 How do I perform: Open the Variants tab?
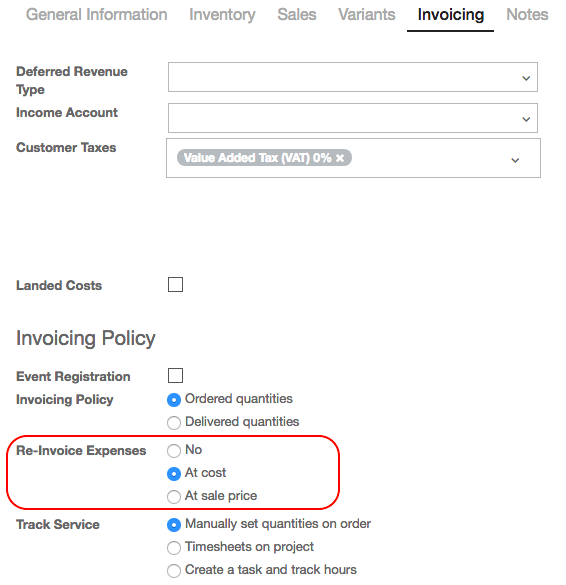coord(366,15)
